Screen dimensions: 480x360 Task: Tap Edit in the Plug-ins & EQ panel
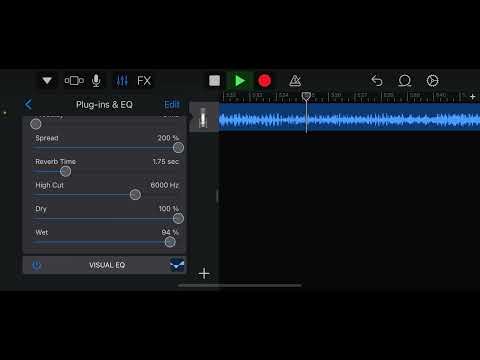tap(172, 105)
